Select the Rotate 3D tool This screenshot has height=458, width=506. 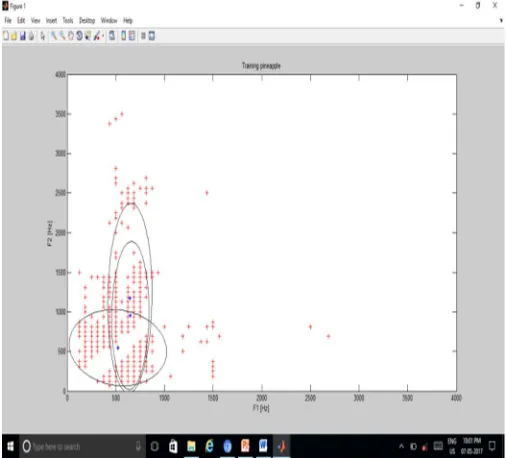point(79,36)
